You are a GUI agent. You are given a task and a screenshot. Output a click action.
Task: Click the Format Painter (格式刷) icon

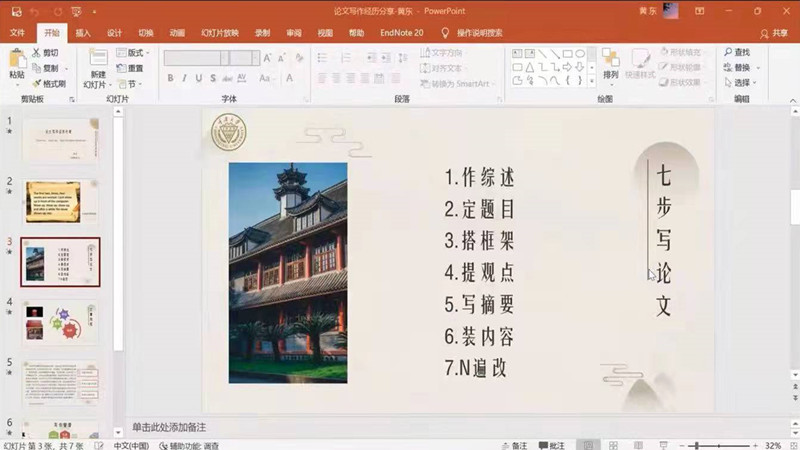tap(46, 84)
